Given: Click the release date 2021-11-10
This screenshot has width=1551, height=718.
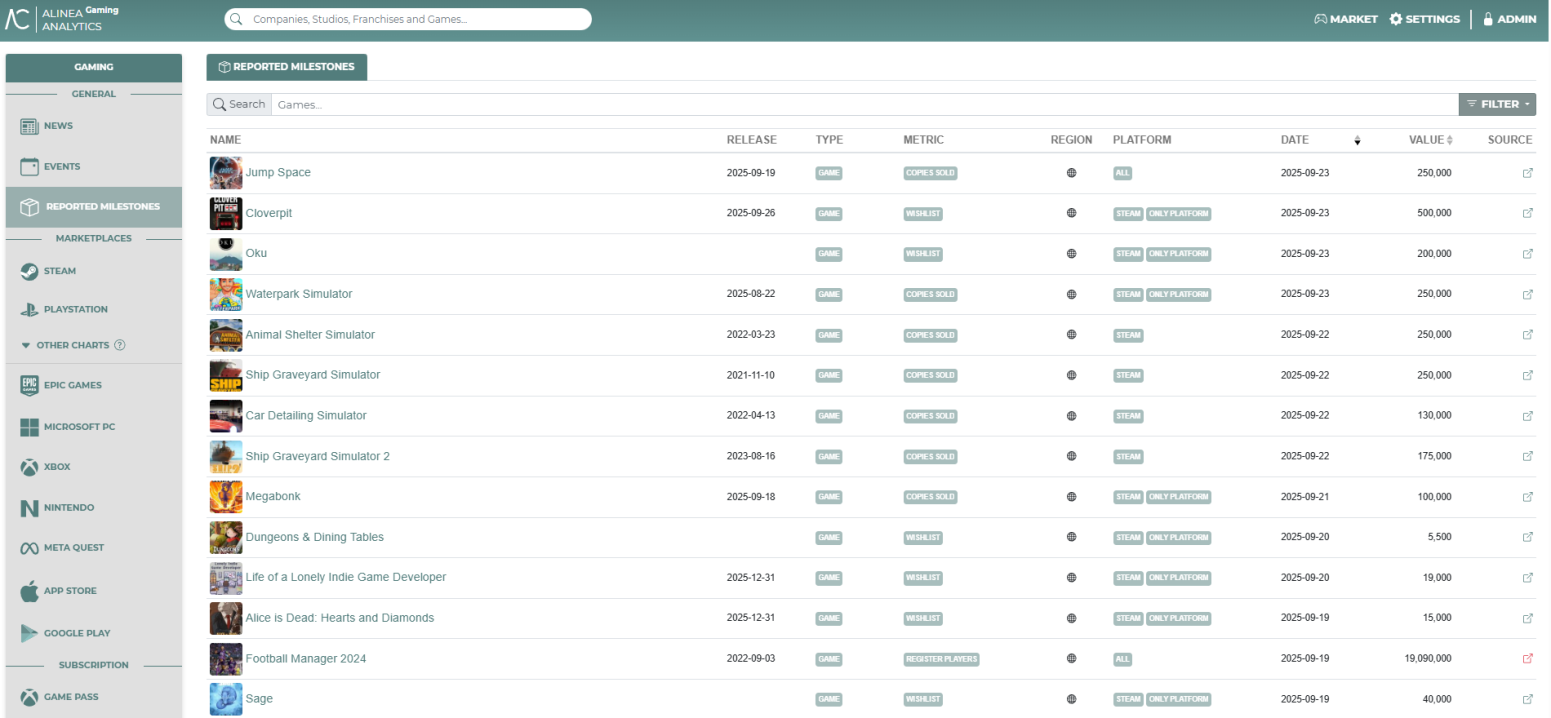Looking at the screenshot, I should (751, 375).
